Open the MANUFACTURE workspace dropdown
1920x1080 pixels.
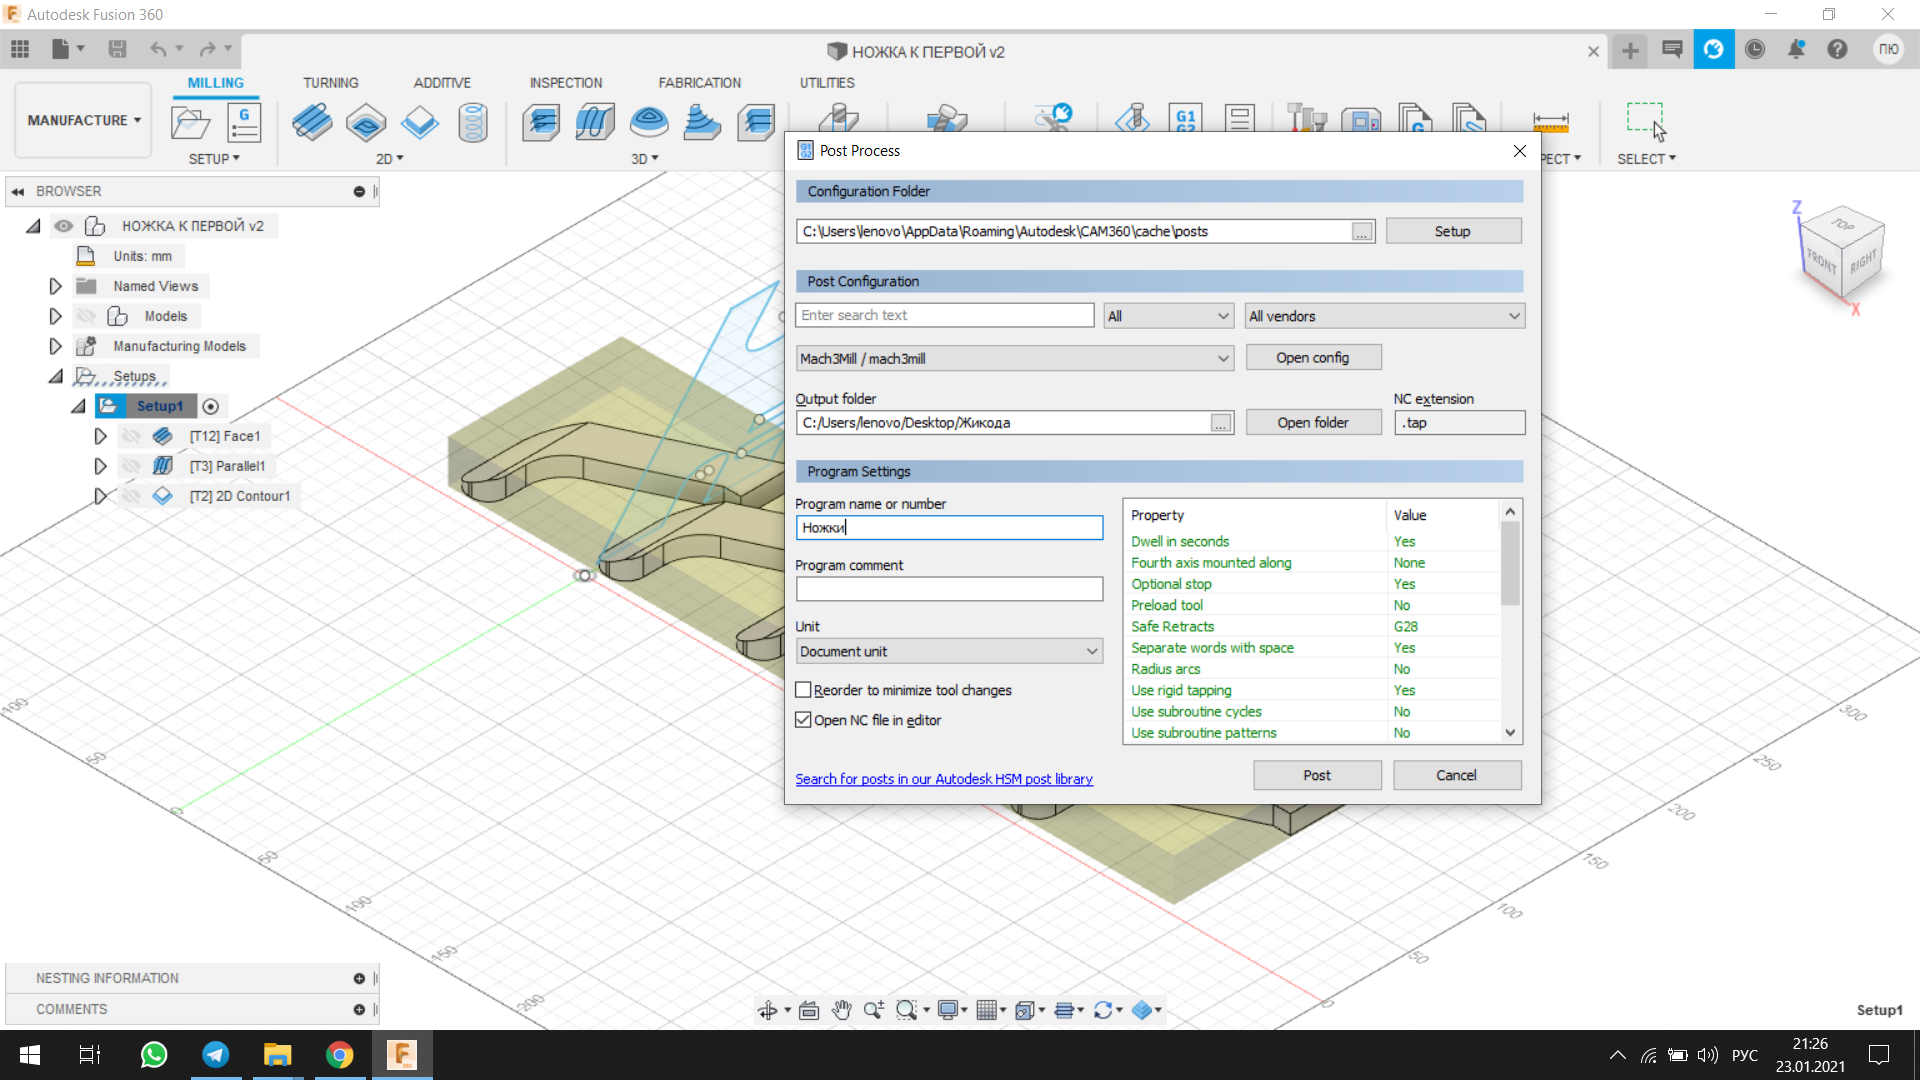pyautogui.click(x=84, y=120)
